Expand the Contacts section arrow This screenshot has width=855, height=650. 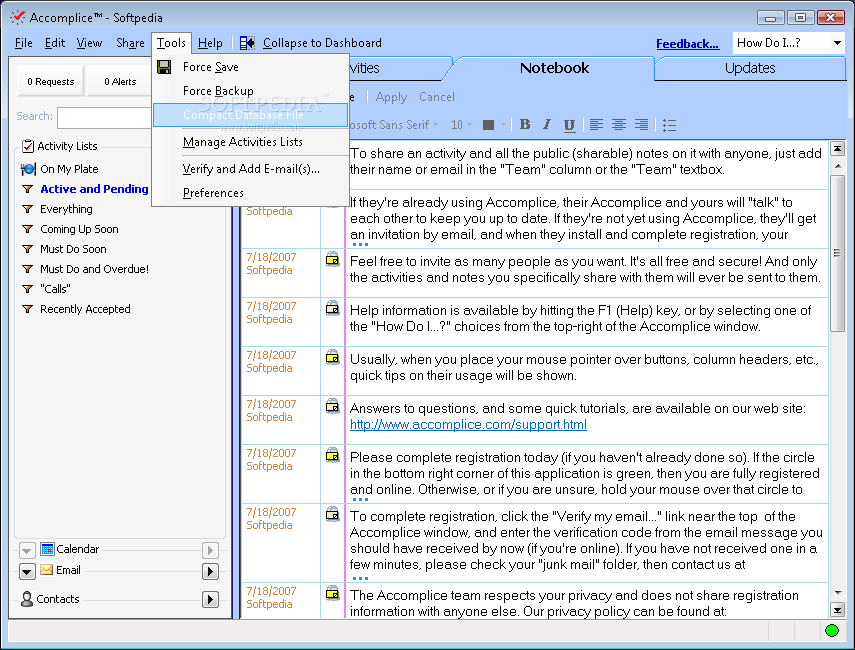[210, 600]
